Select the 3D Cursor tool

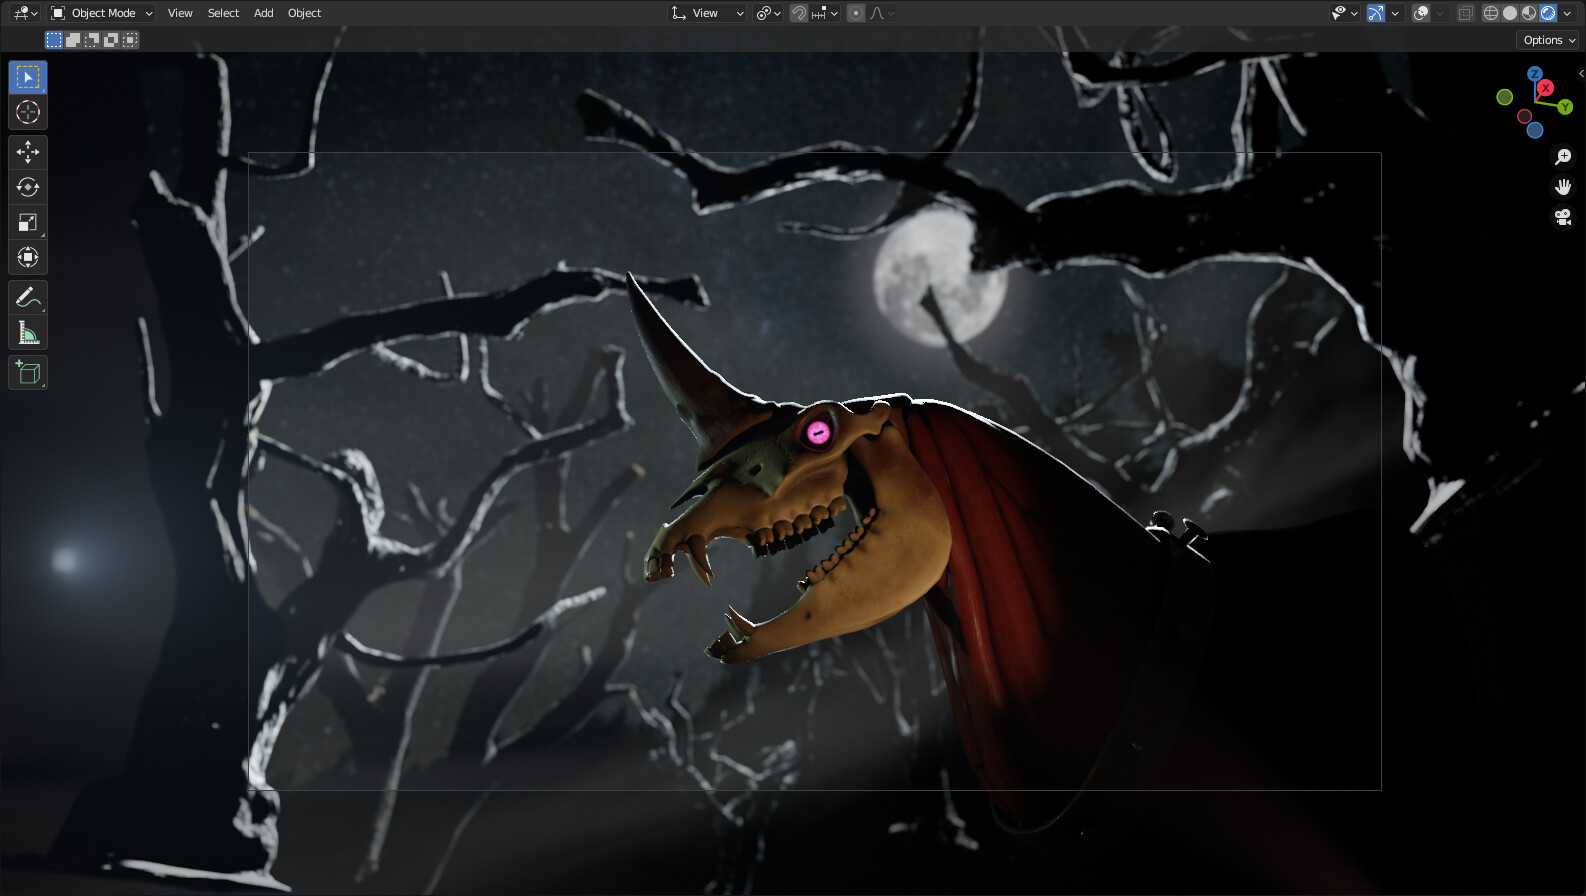pyautogui.click(x=28, y=112)
